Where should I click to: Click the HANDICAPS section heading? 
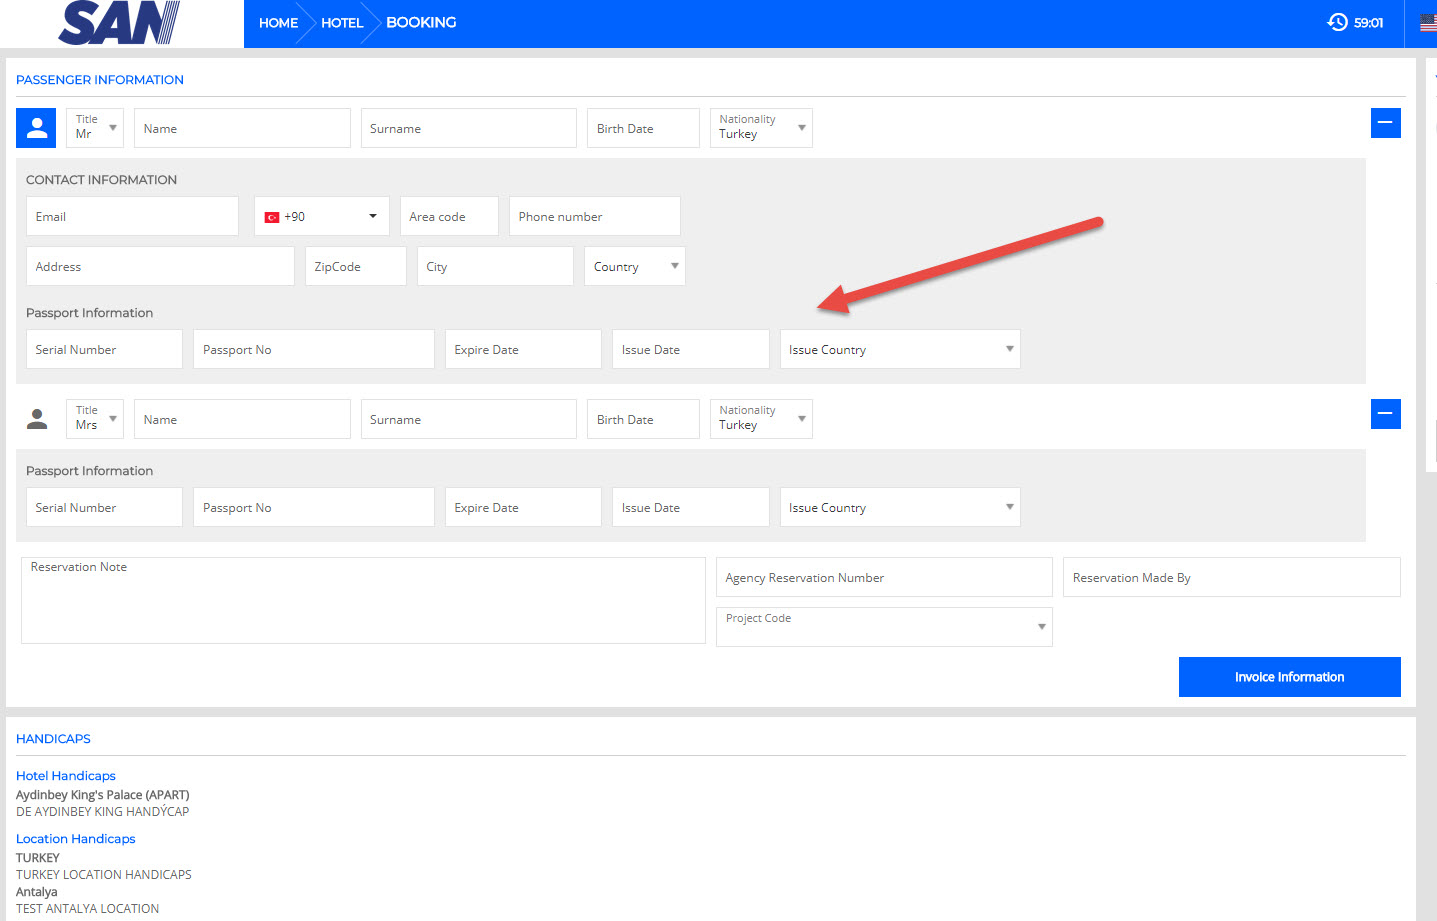point(53,739)
